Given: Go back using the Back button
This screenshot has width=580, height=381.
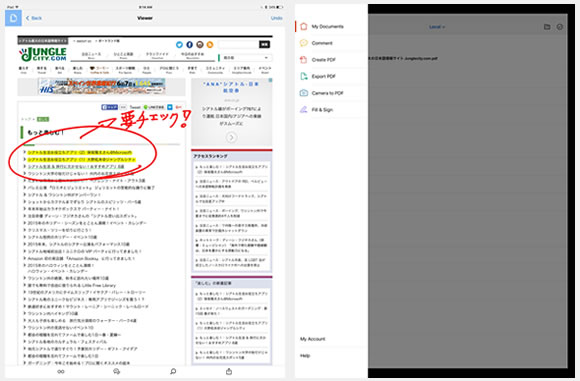Looking at the screenshot, I should click(34, 18).
